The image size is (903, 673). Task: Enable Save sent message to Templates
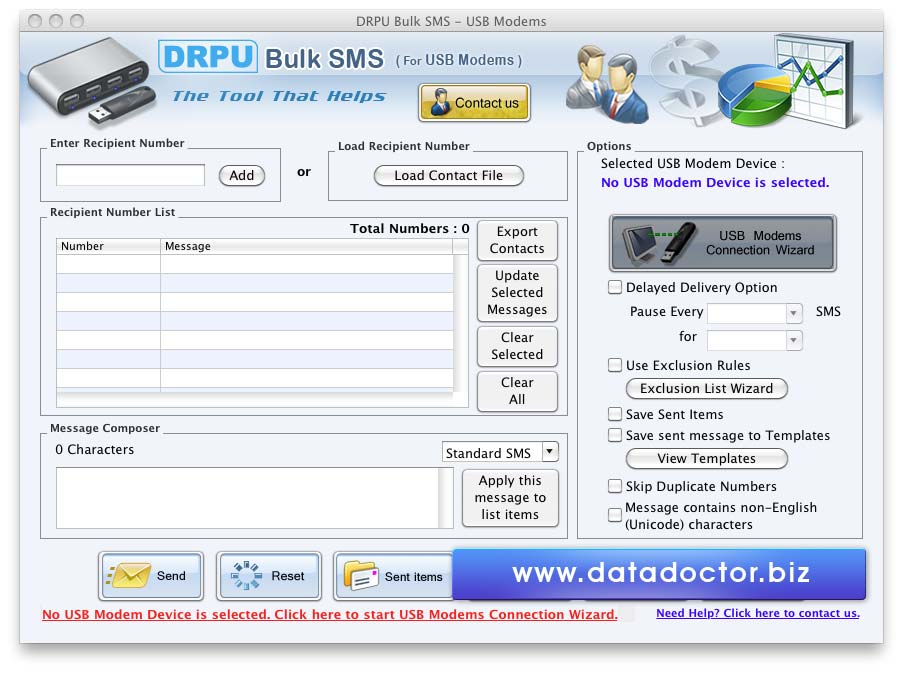point(615,435)
